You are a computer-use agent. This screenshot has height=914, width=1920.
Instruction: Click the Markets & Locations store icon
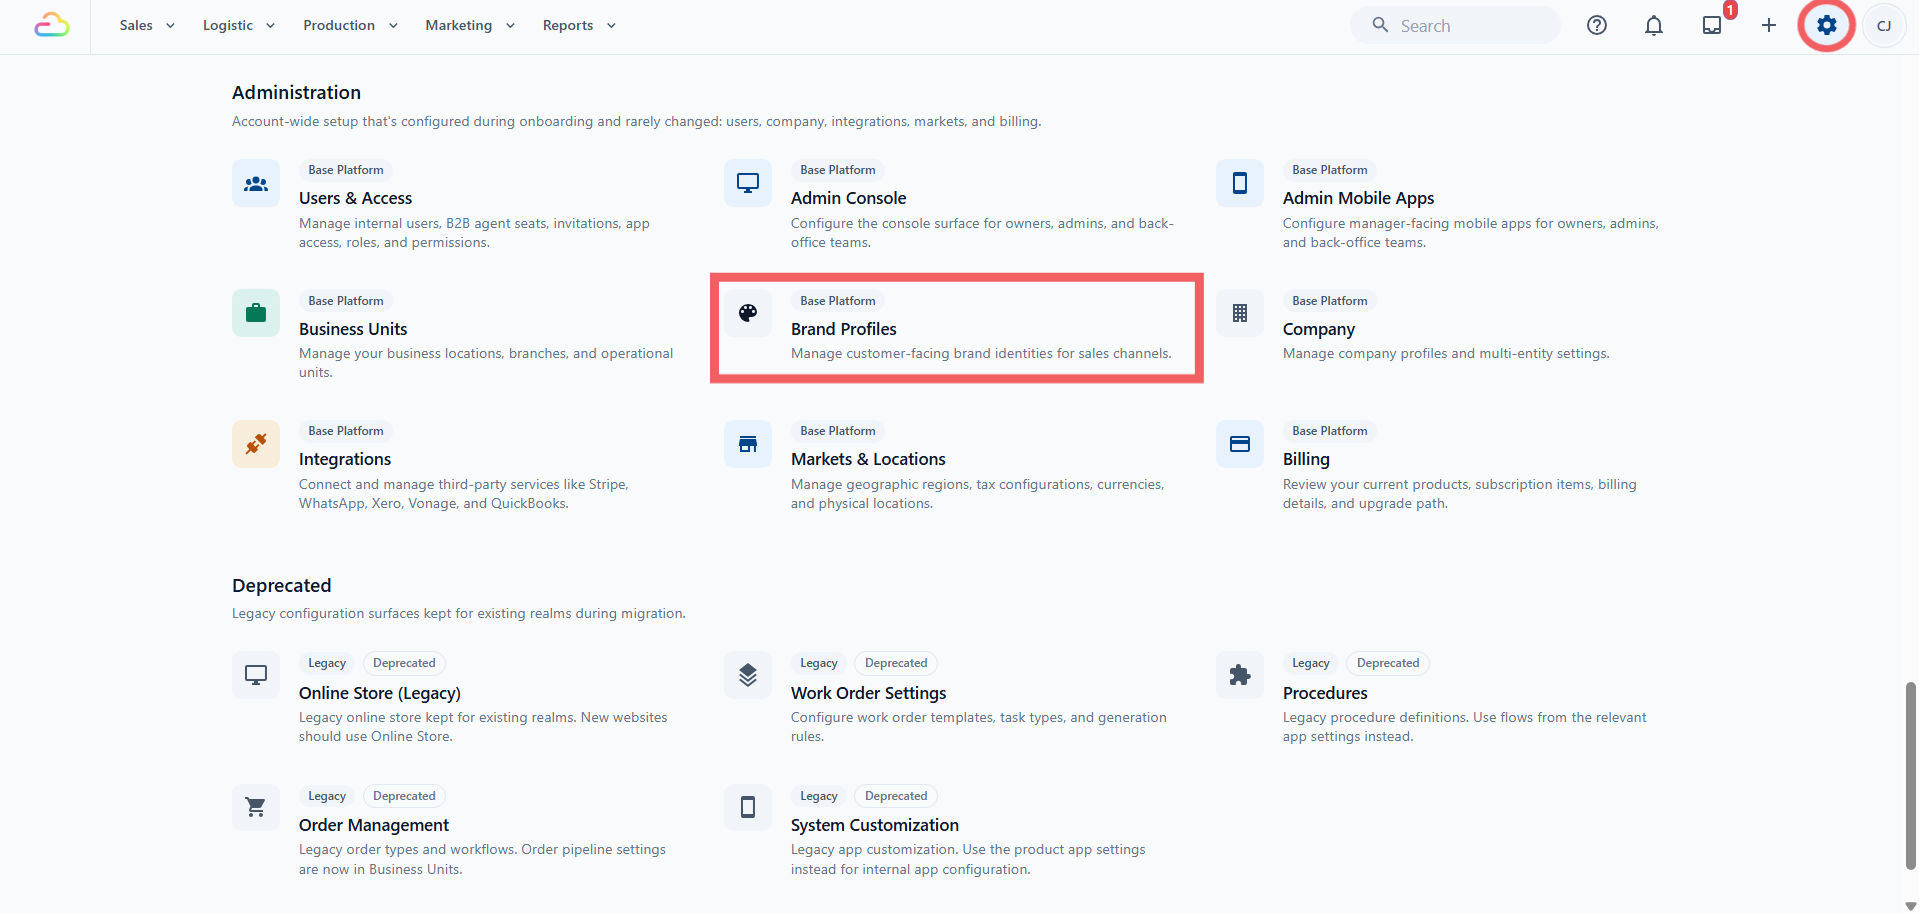pos(748,444)
